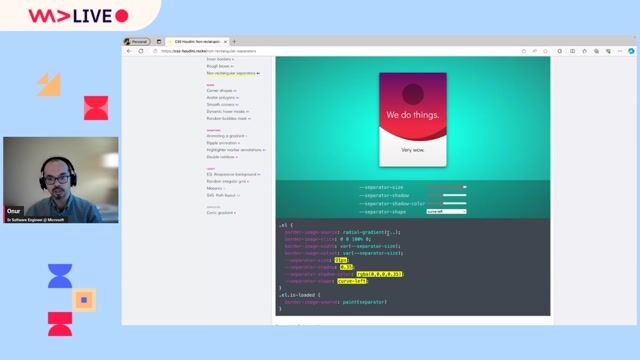Click the highlighted separator-size value in the code
Image resolution: width=640 pixels, height=360 pixels.
point(341,260)
